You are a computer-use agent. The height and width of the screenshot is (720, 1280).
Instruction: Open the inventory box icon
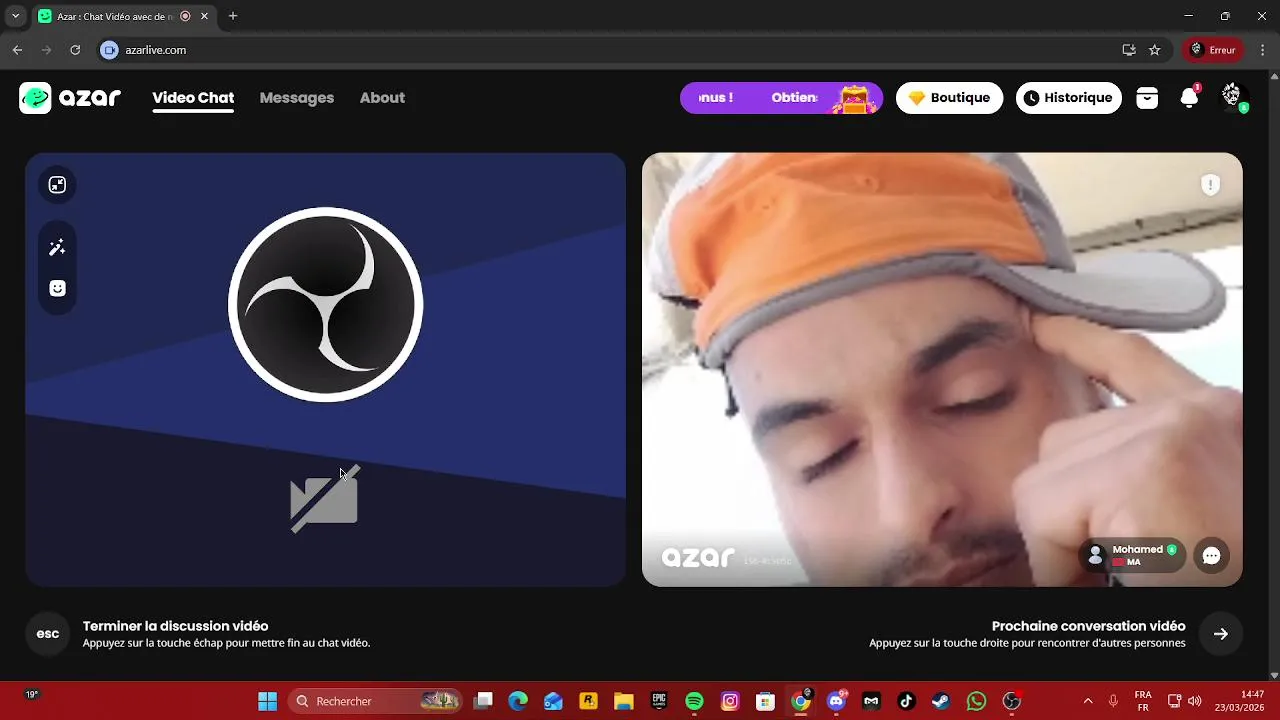[1147, 98]
